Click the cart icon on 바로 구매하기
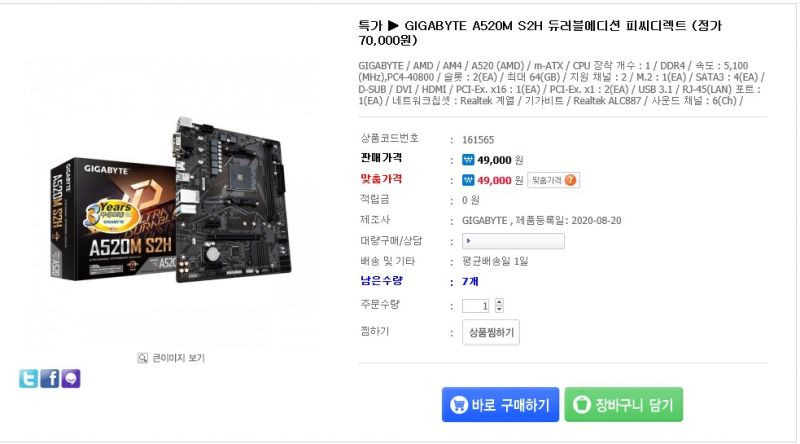Screen dimensions: 800x444 459,405
